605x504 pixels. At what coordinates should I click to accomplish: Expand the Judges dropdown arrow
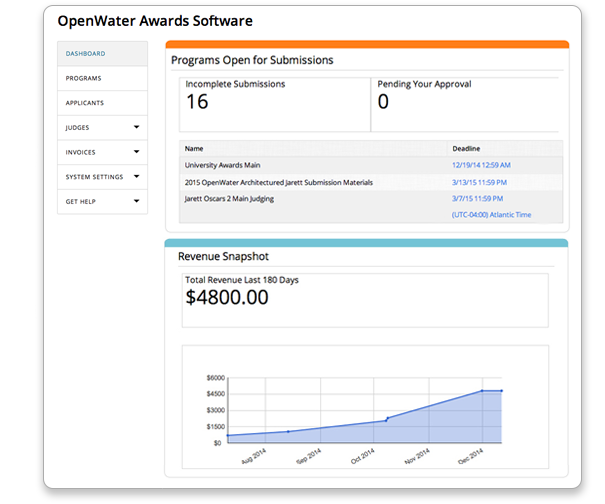click(136, 127)
